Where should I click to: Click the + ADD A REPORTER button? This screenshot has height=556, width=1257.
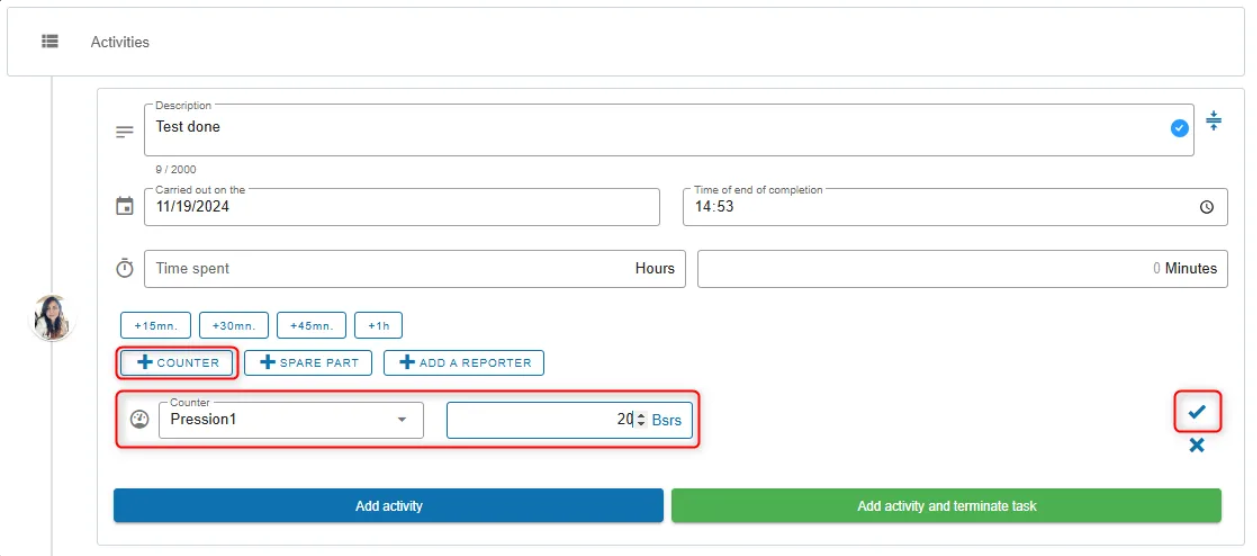pos(464,362)
